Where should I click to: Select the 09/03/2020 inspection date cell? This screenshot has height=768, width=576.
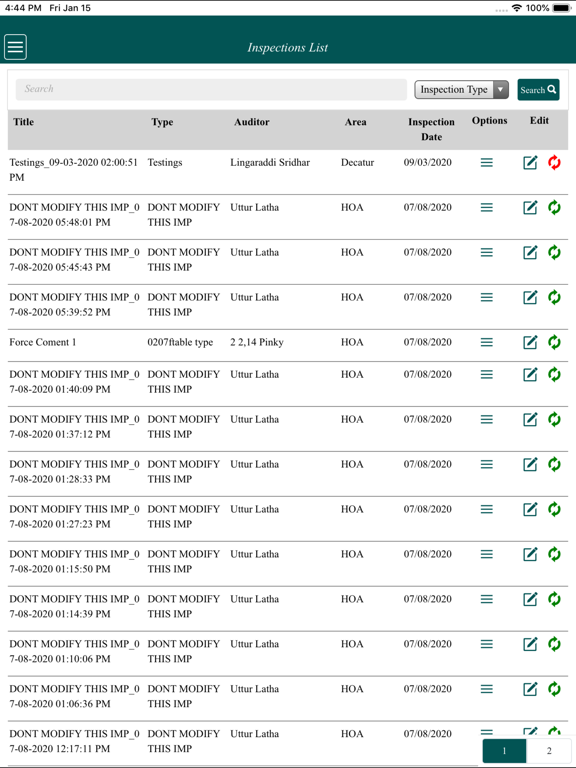[x=428, y=162]
